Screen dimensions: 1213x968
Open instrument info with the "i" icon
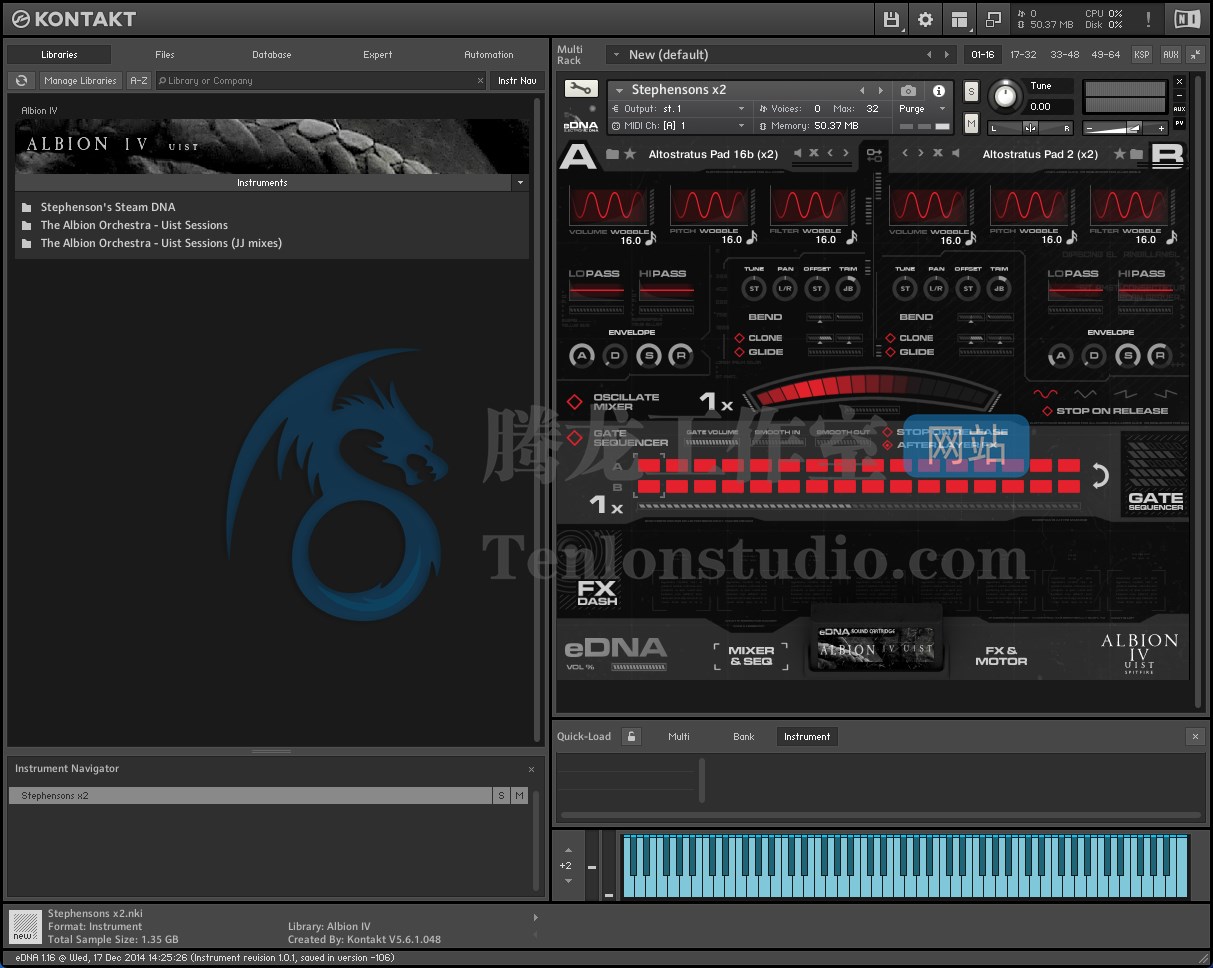938,90
